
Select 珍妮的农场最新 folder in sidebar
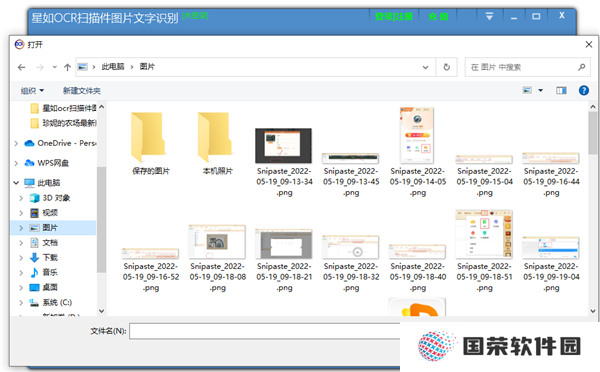(x=64, y=123)
